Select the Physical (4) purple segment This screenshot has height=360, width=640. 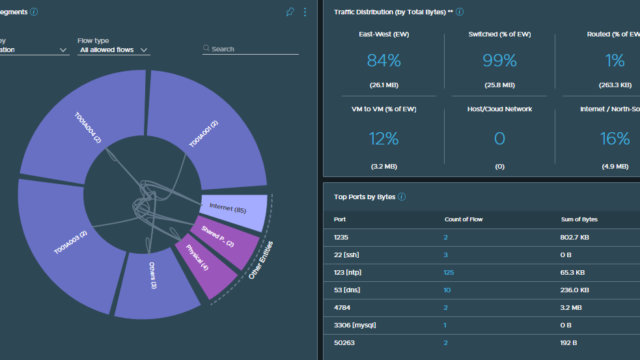click(205, 265)
